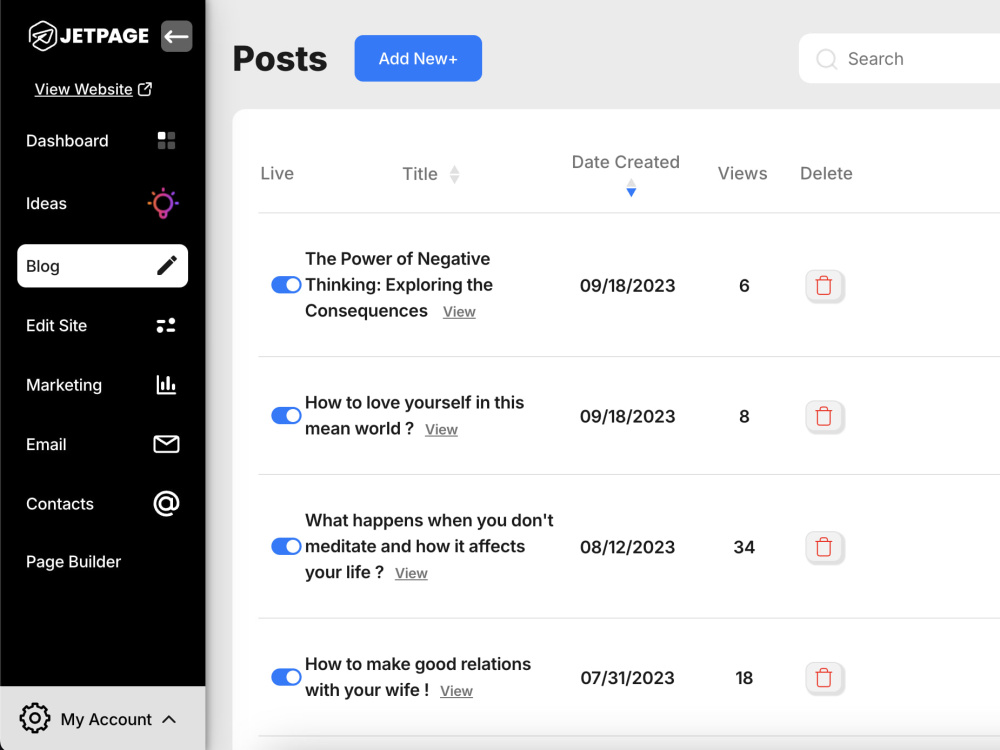Click the Posts page heading
This screenshot has height=750, width=1000.
tap(280, 59)
